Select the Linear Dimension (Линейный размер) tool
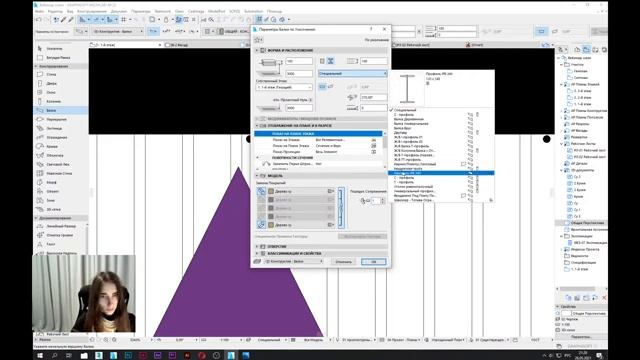 click(61, 226)
